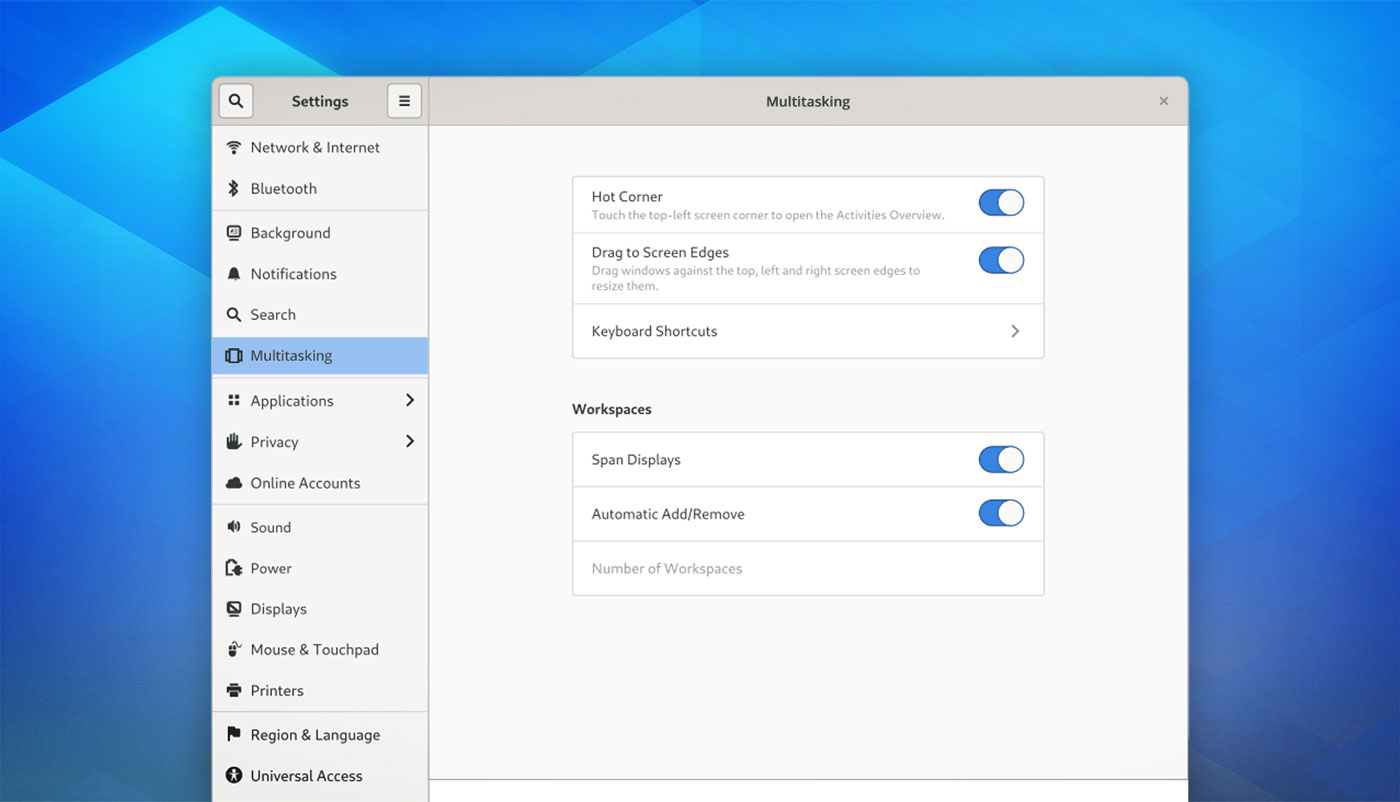Open Keyboard Shortcuts via its chevron
The image size is (1400, 802).
[x=1014, y=331]
